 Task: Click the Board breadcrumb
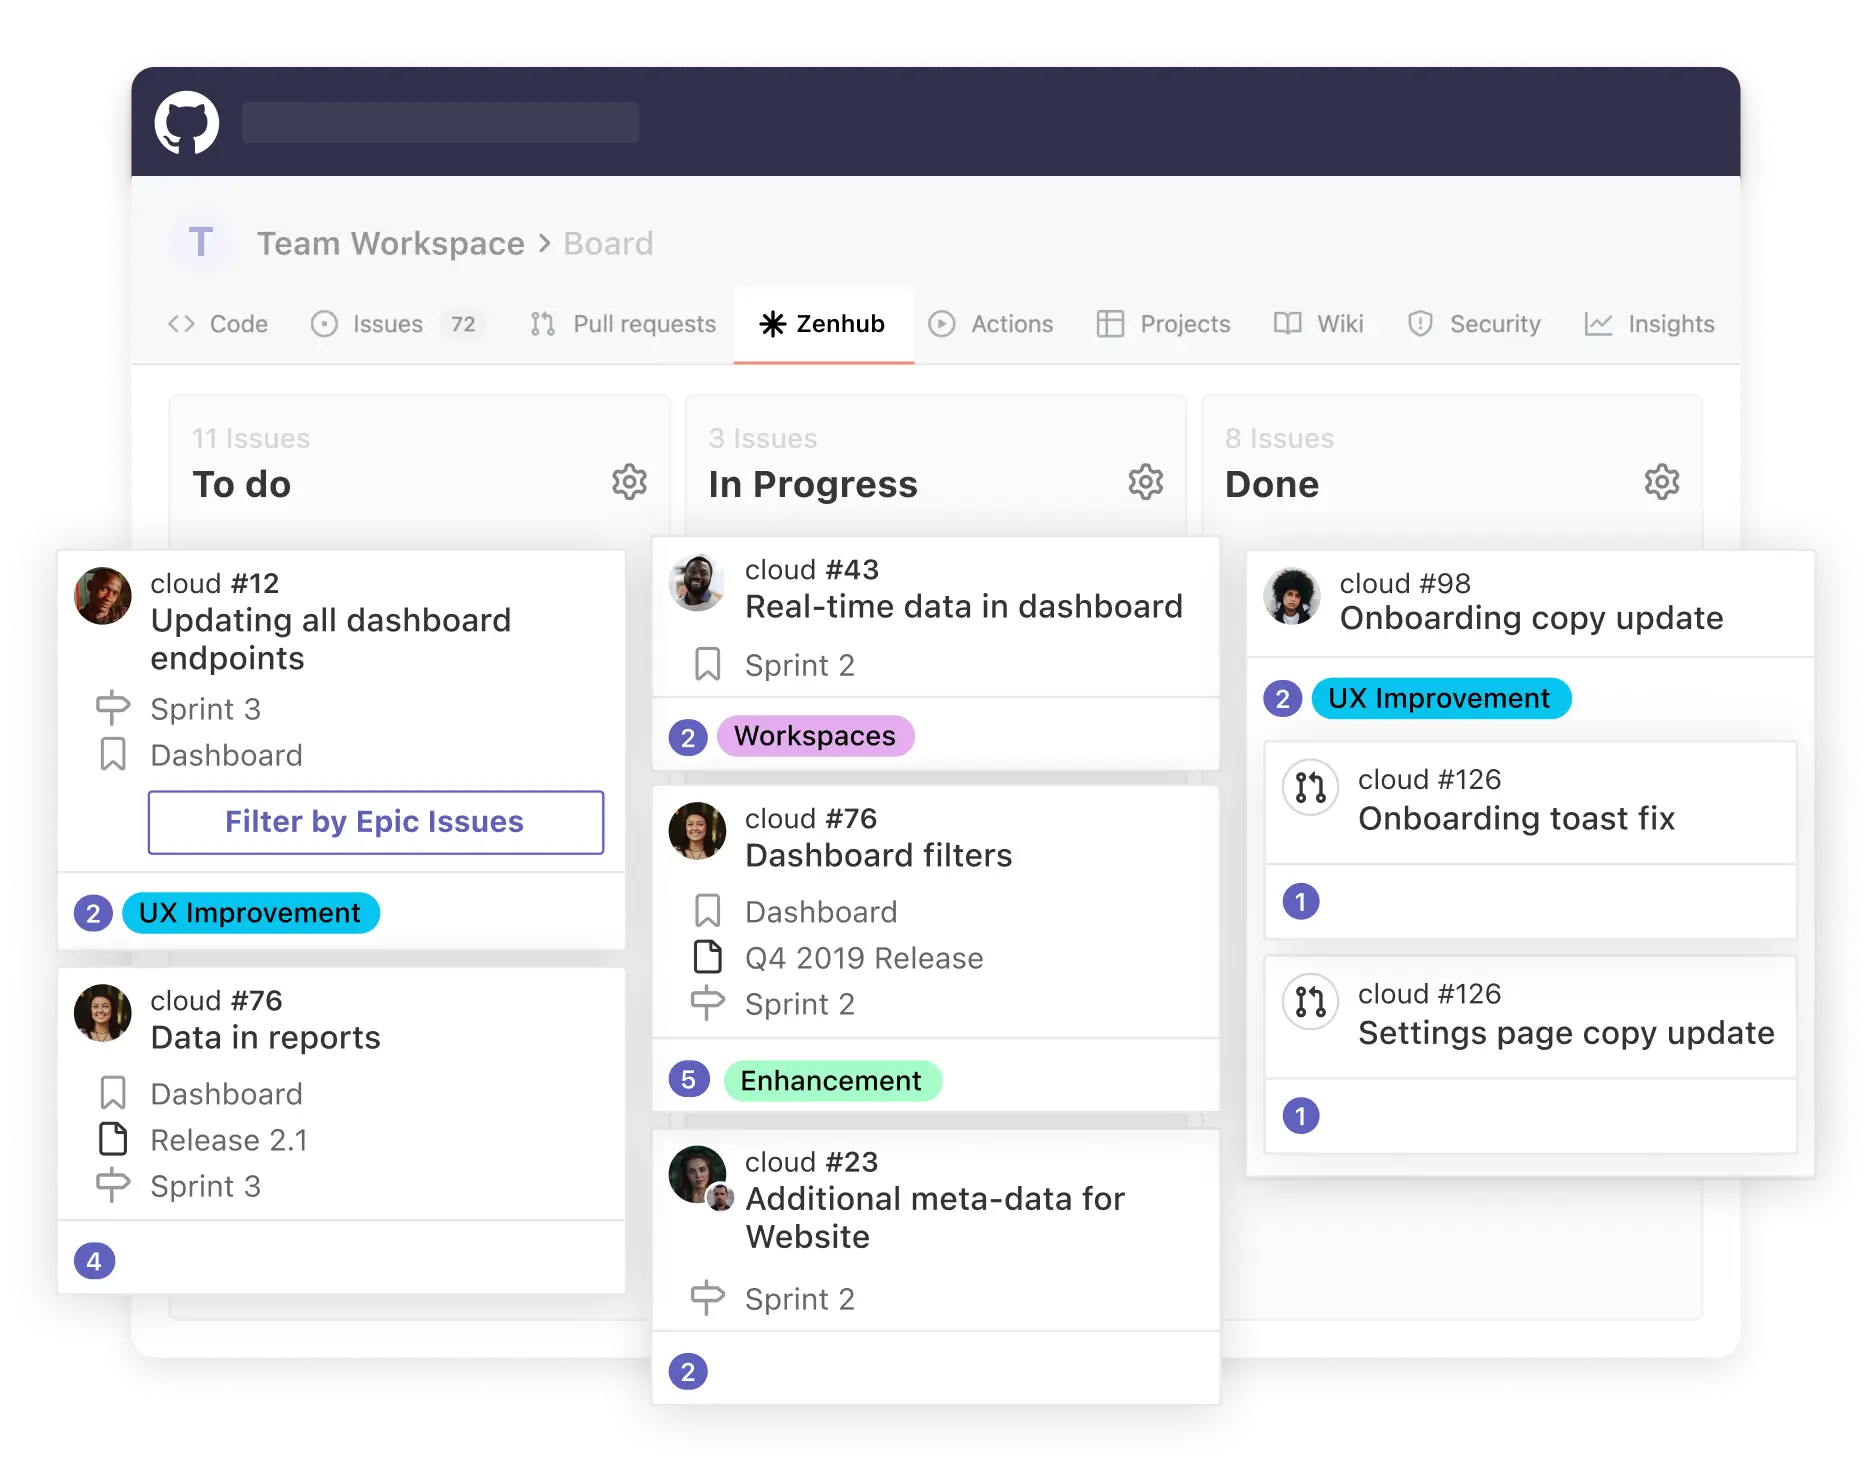608,243
